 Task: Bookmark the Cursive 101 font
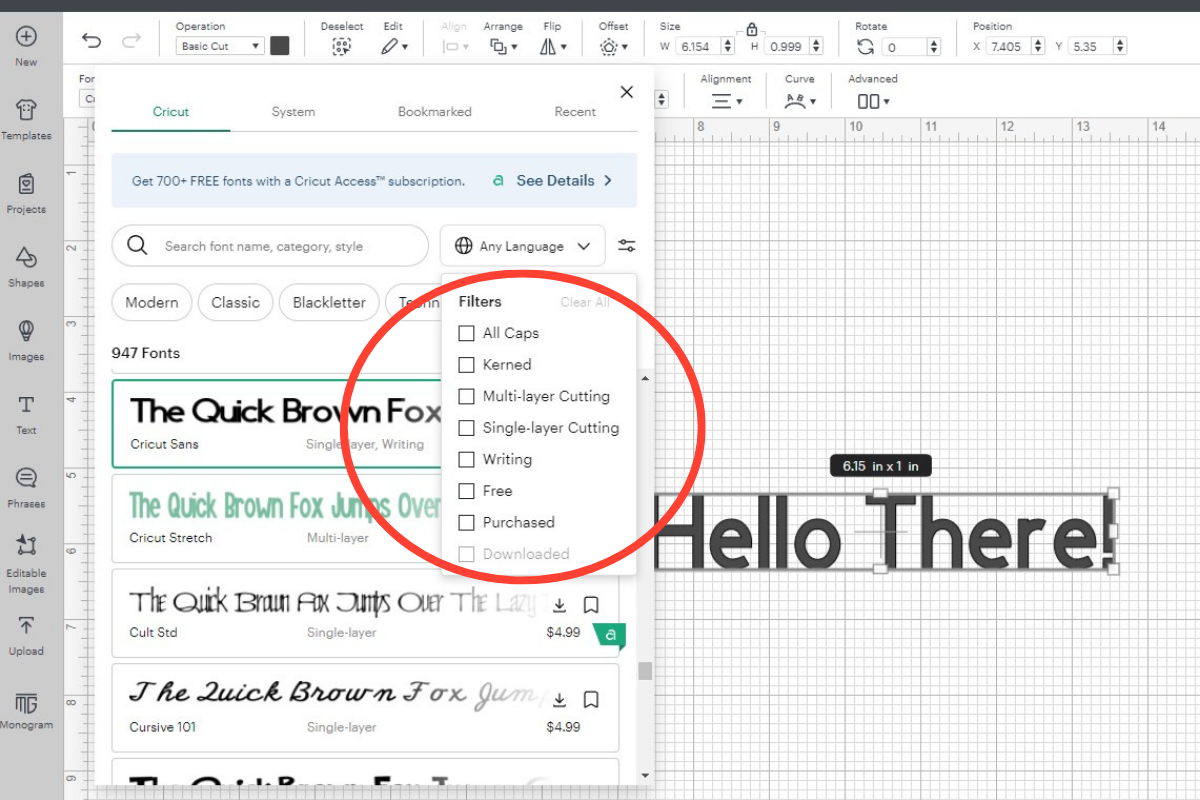pos(591,699)
